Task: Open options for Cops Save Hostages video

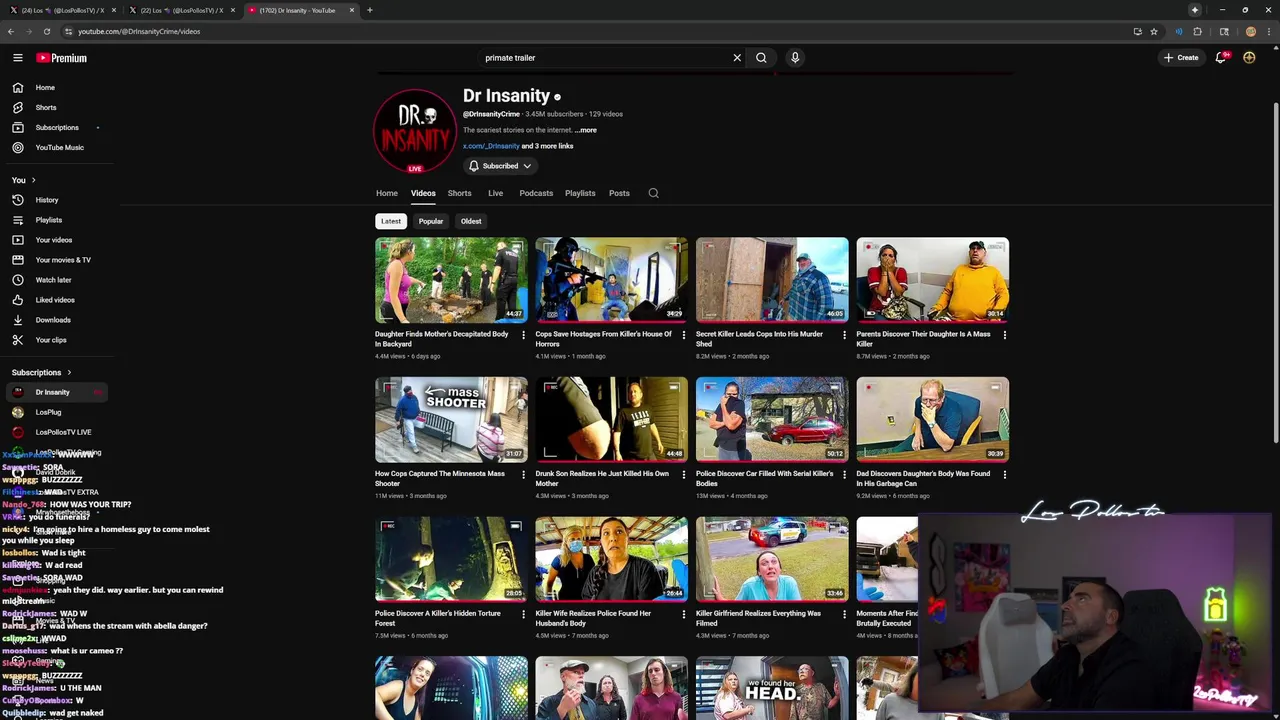Action: pos(683,335)
